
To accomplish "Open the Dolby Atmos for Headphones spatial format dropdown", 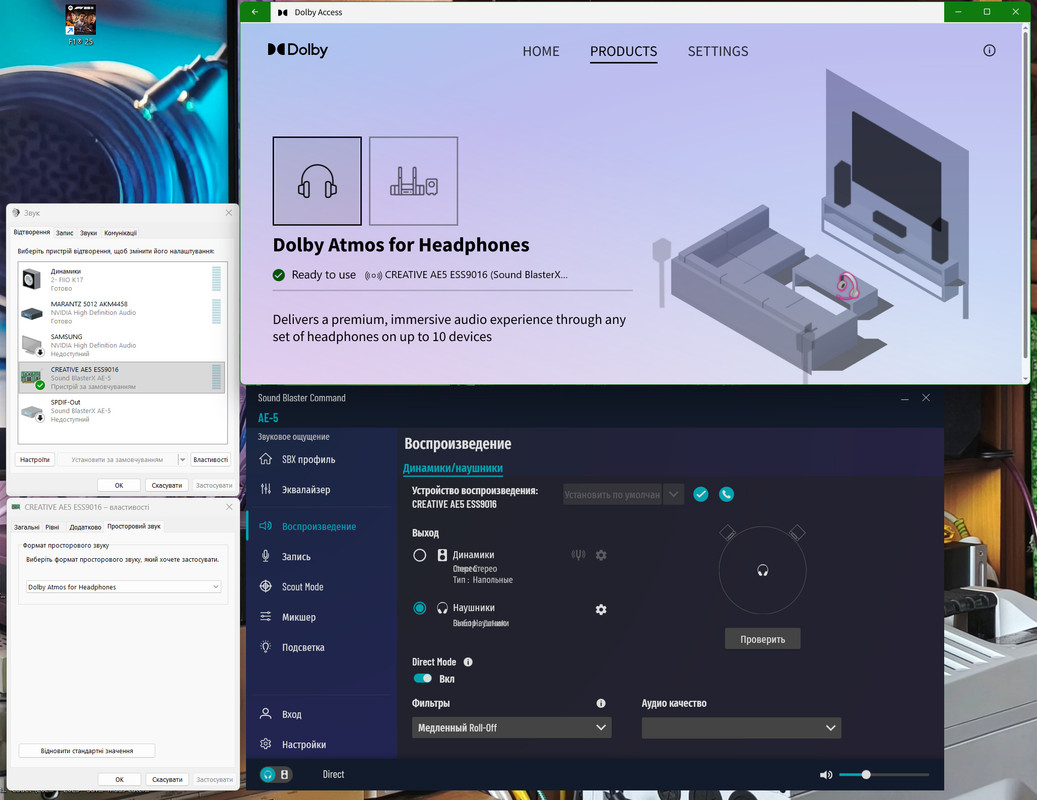I will pos(123,586).
